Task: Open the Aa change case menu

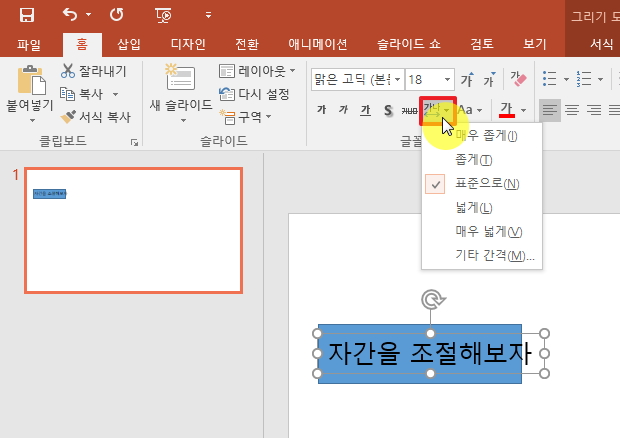Action: coord(470,110)
